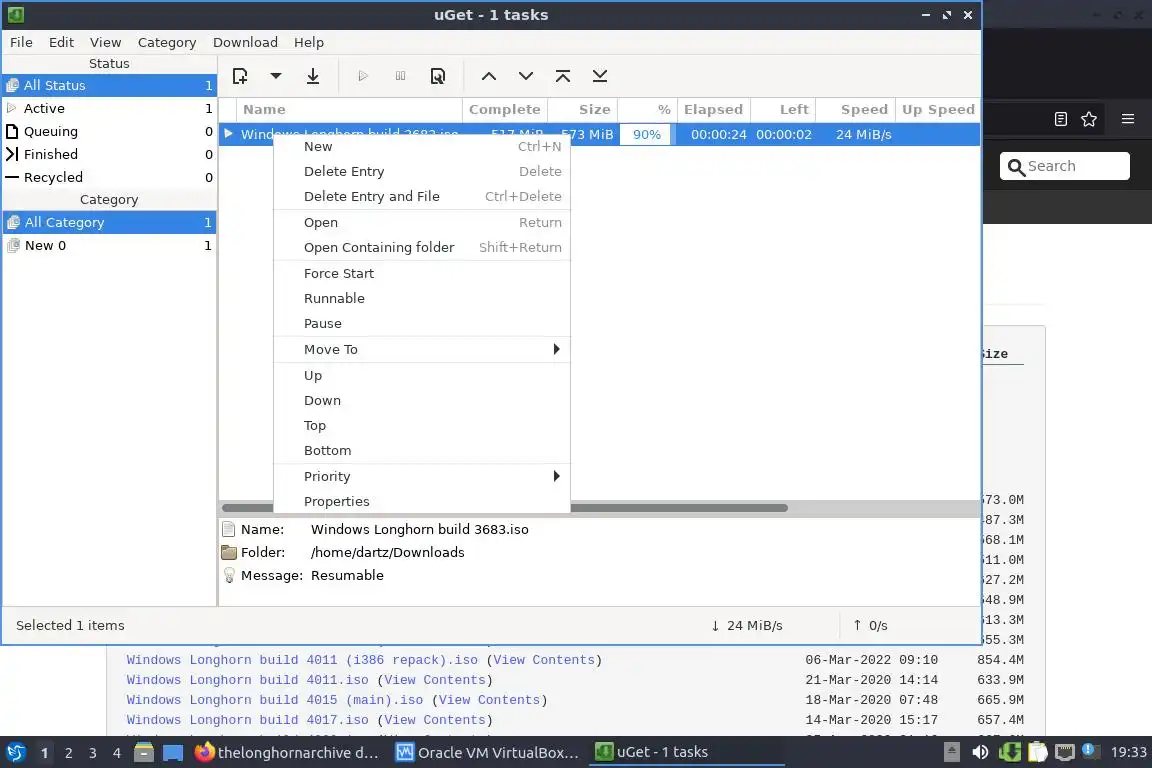
Task: Sort by the Up Speed column header
Action: pyautogui.click(x=938, y=110)
